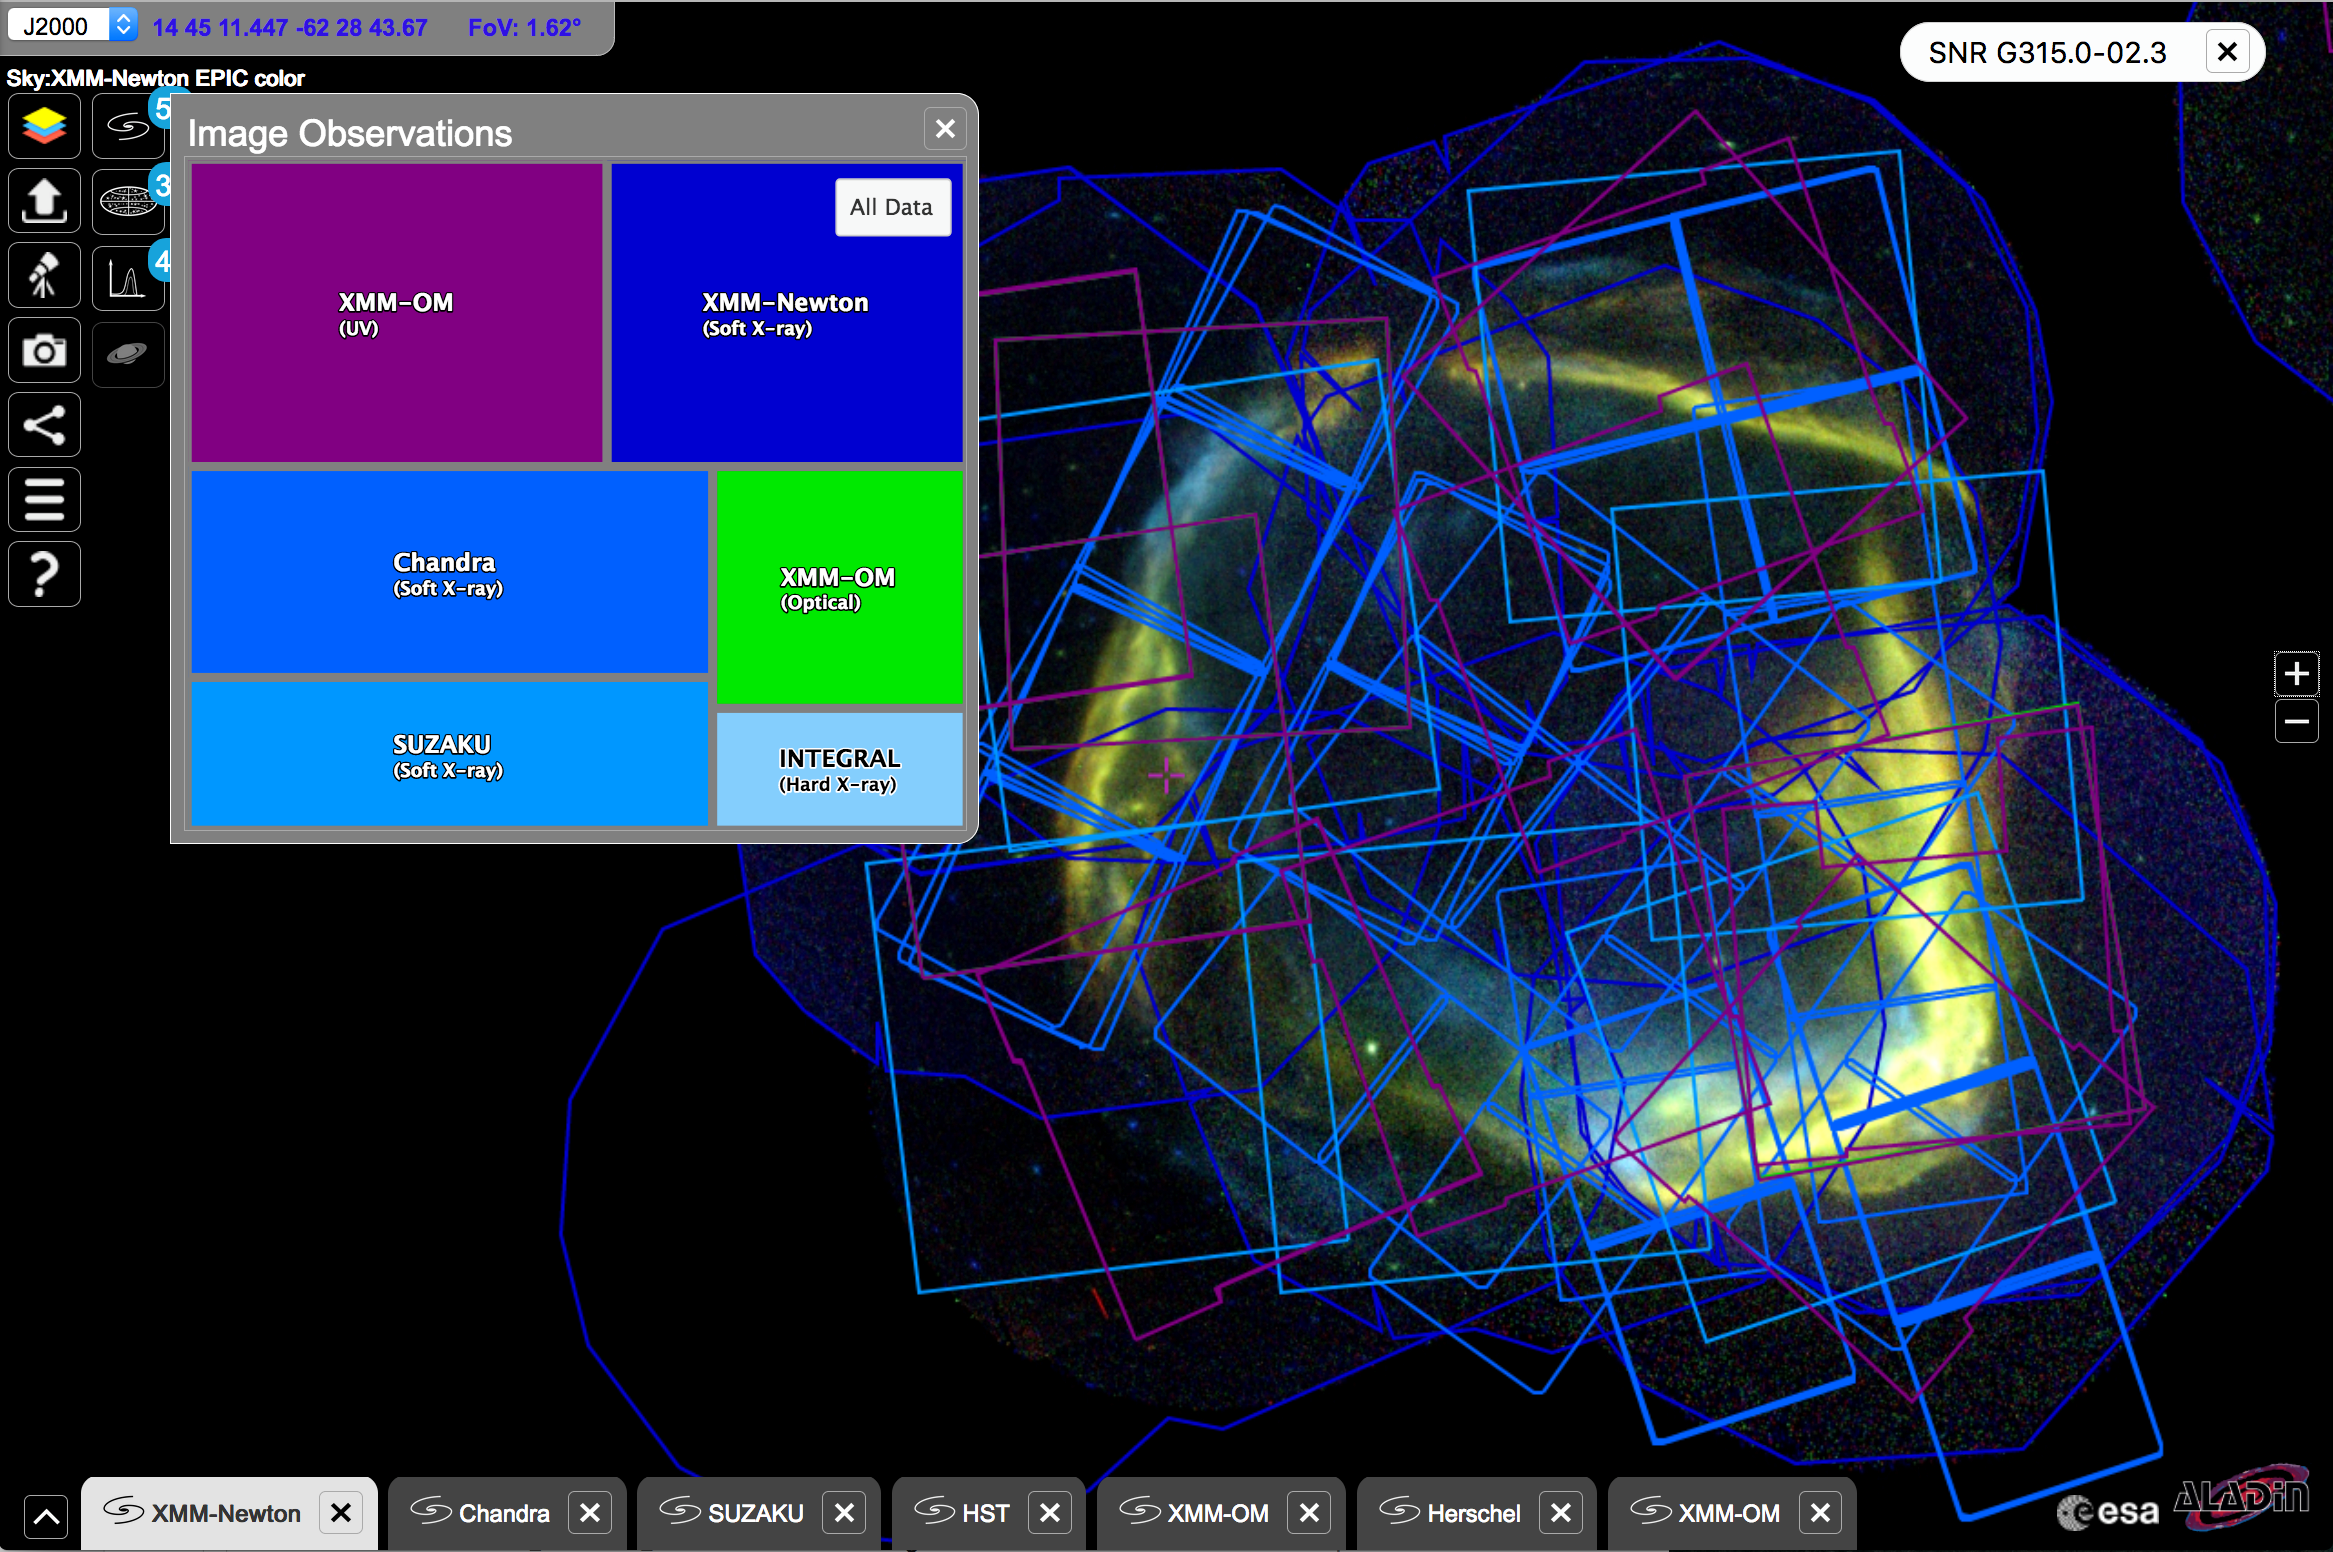The width and height of the screenshot is (2333, 1552).
Task: Open help question mark icon
Action: point(44,574)
